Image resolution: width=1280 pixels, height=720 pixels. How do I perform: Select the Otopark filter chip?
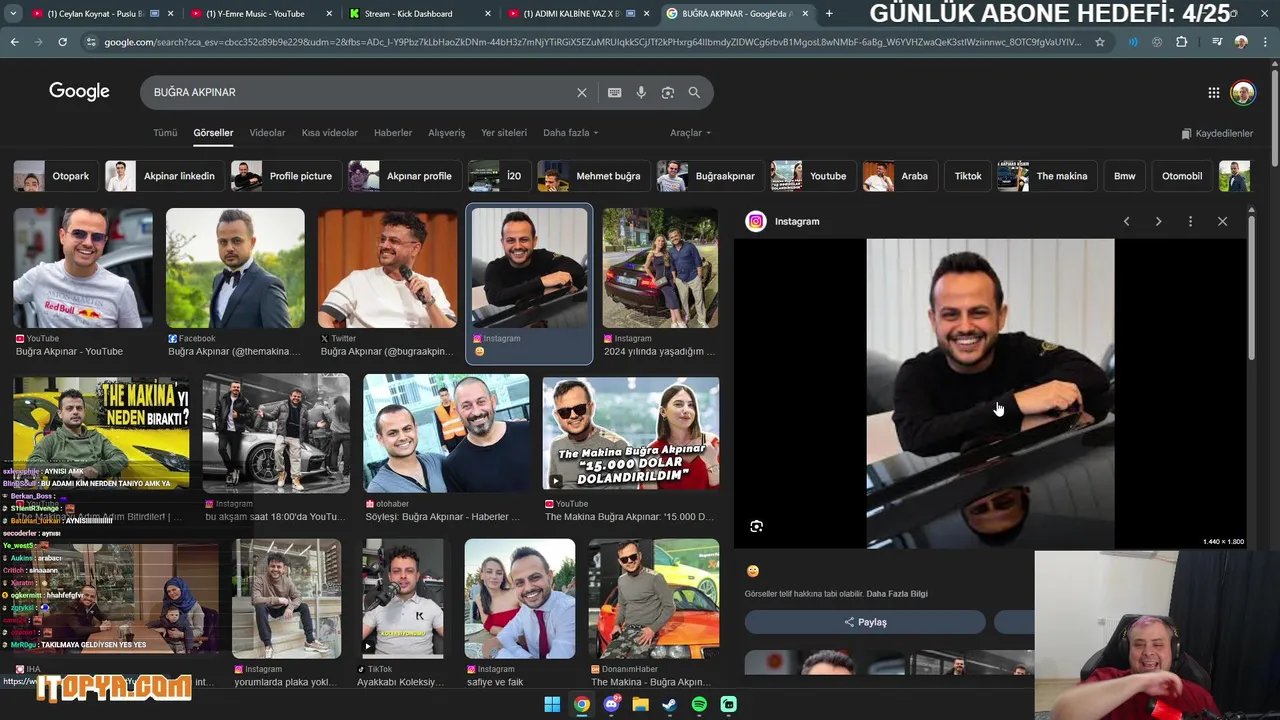point(57,176)
